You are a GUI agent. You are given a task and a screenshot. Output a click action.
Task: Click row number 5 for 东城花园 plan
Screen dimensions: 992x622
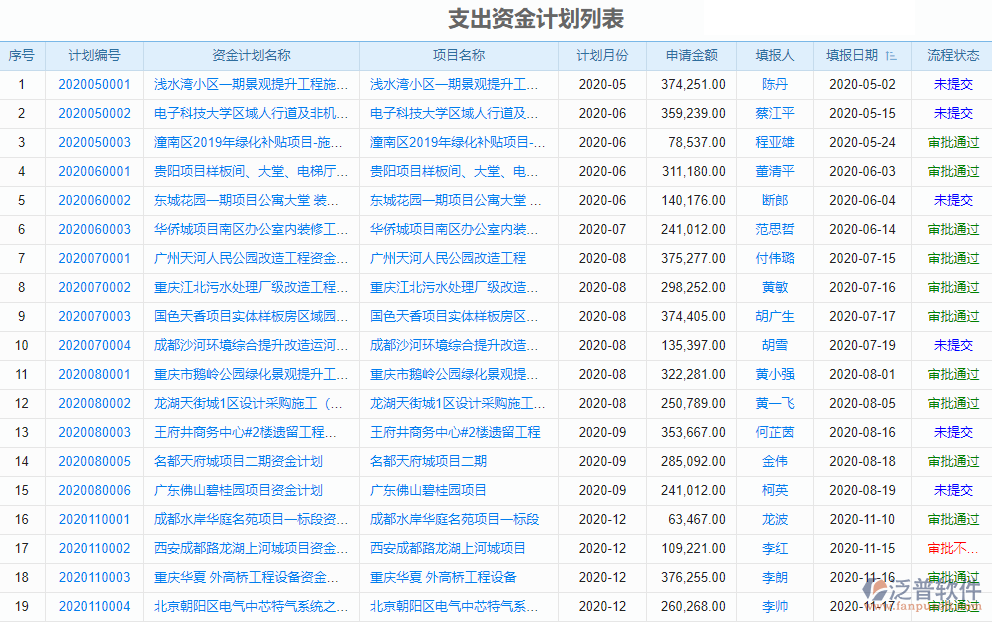(x=21, y=200)
